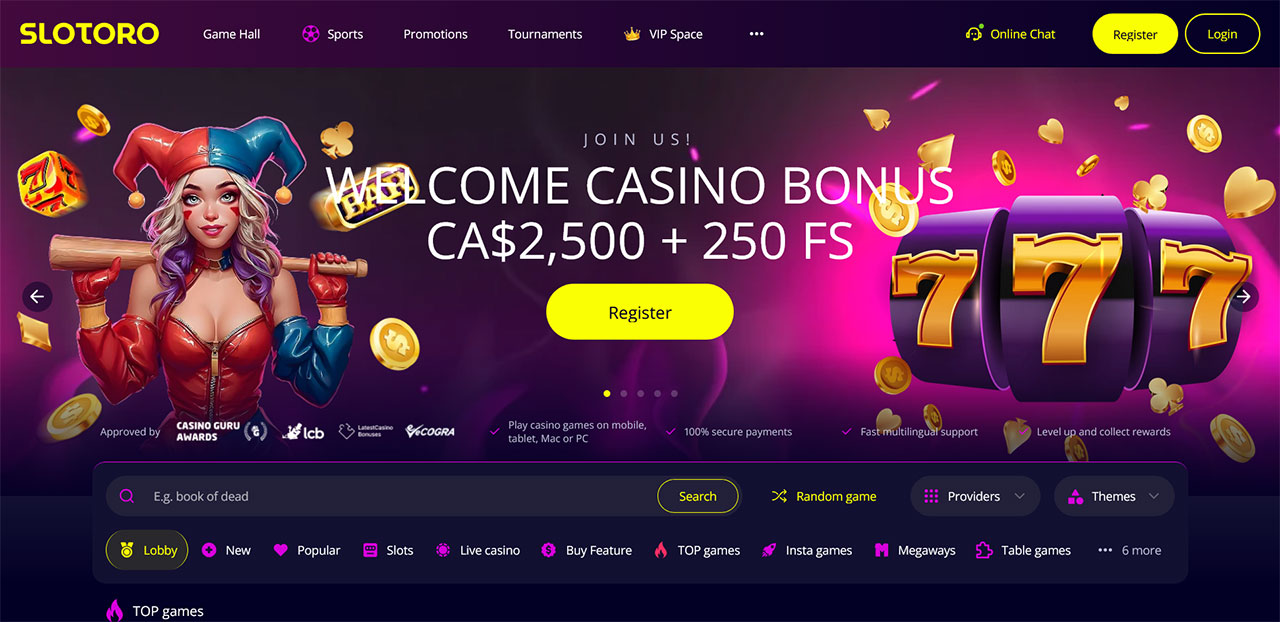1280x622 pixels.
Task: Open the three-dot overflow menu in the header
Action: (756, 34)
